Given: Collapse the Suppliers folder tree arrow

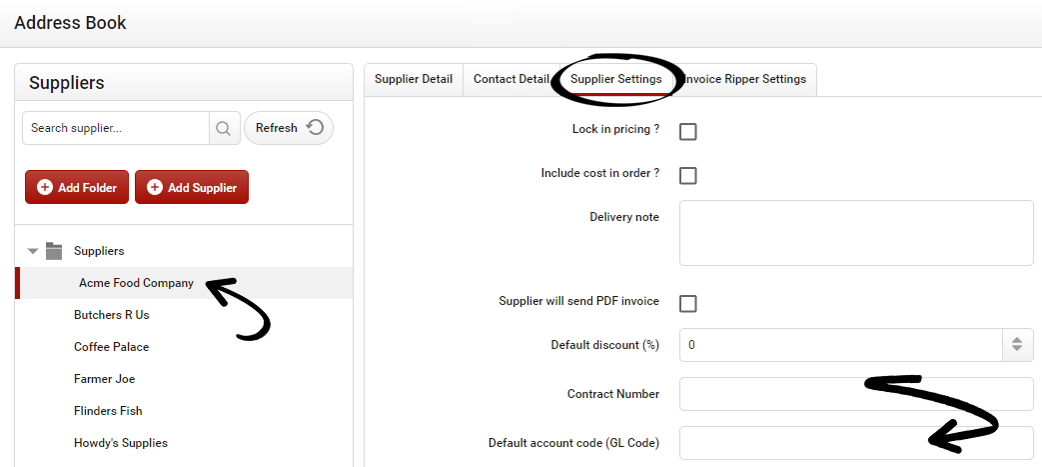Looking at the screenshot, I should coord(33,251).
